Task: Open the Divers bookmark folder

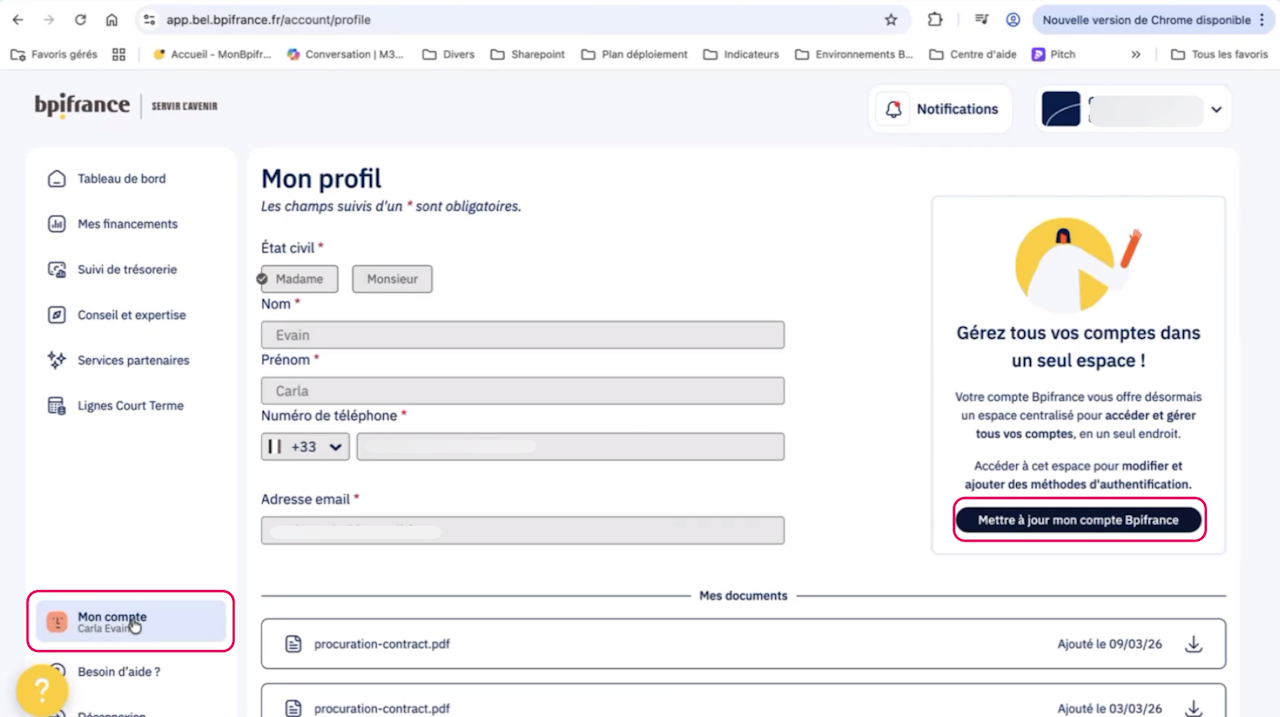Action: pos(448,54)
